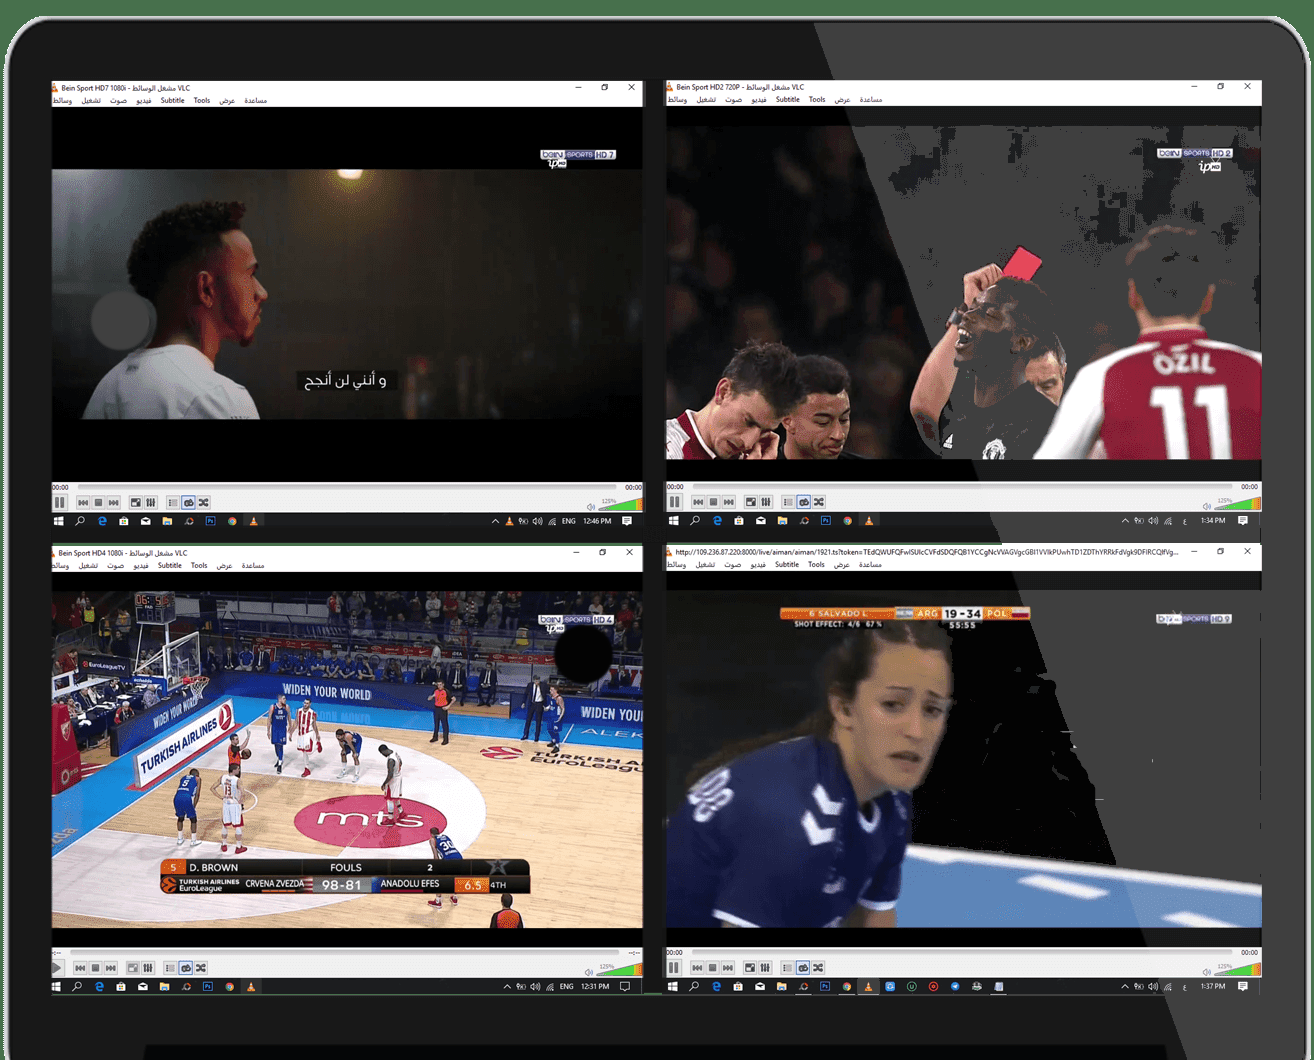Viewport: 1314px width, 1060px height.
Task: Toggle fullscreen video in the HD7 window
Action: 135,502
